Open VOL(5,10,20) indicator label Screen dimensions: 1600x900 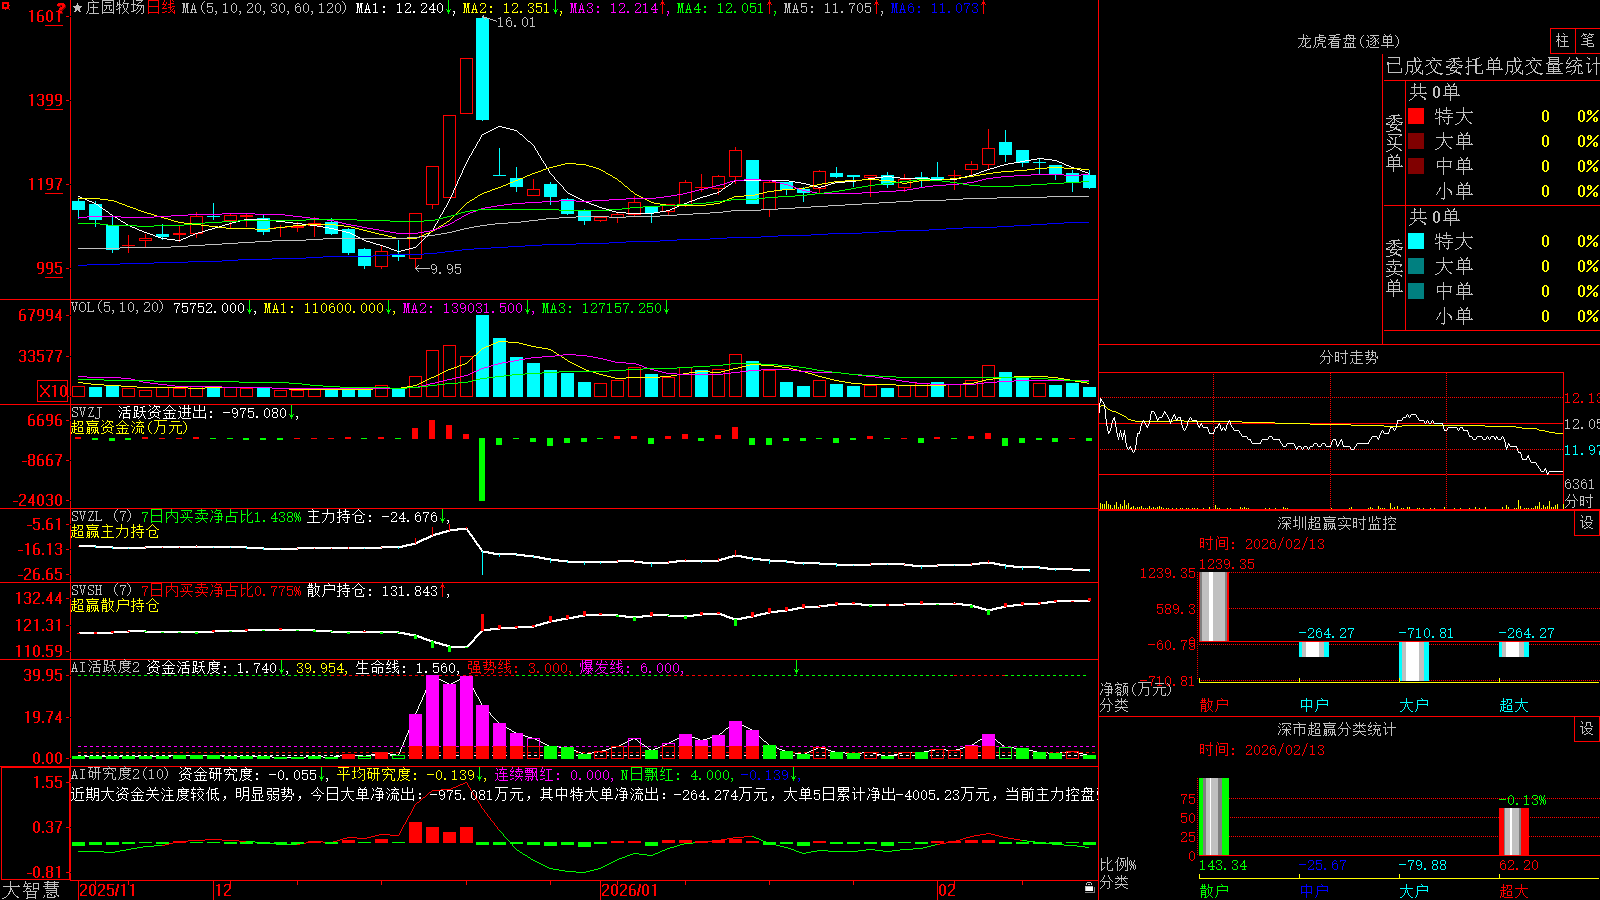tap(117, 308)
